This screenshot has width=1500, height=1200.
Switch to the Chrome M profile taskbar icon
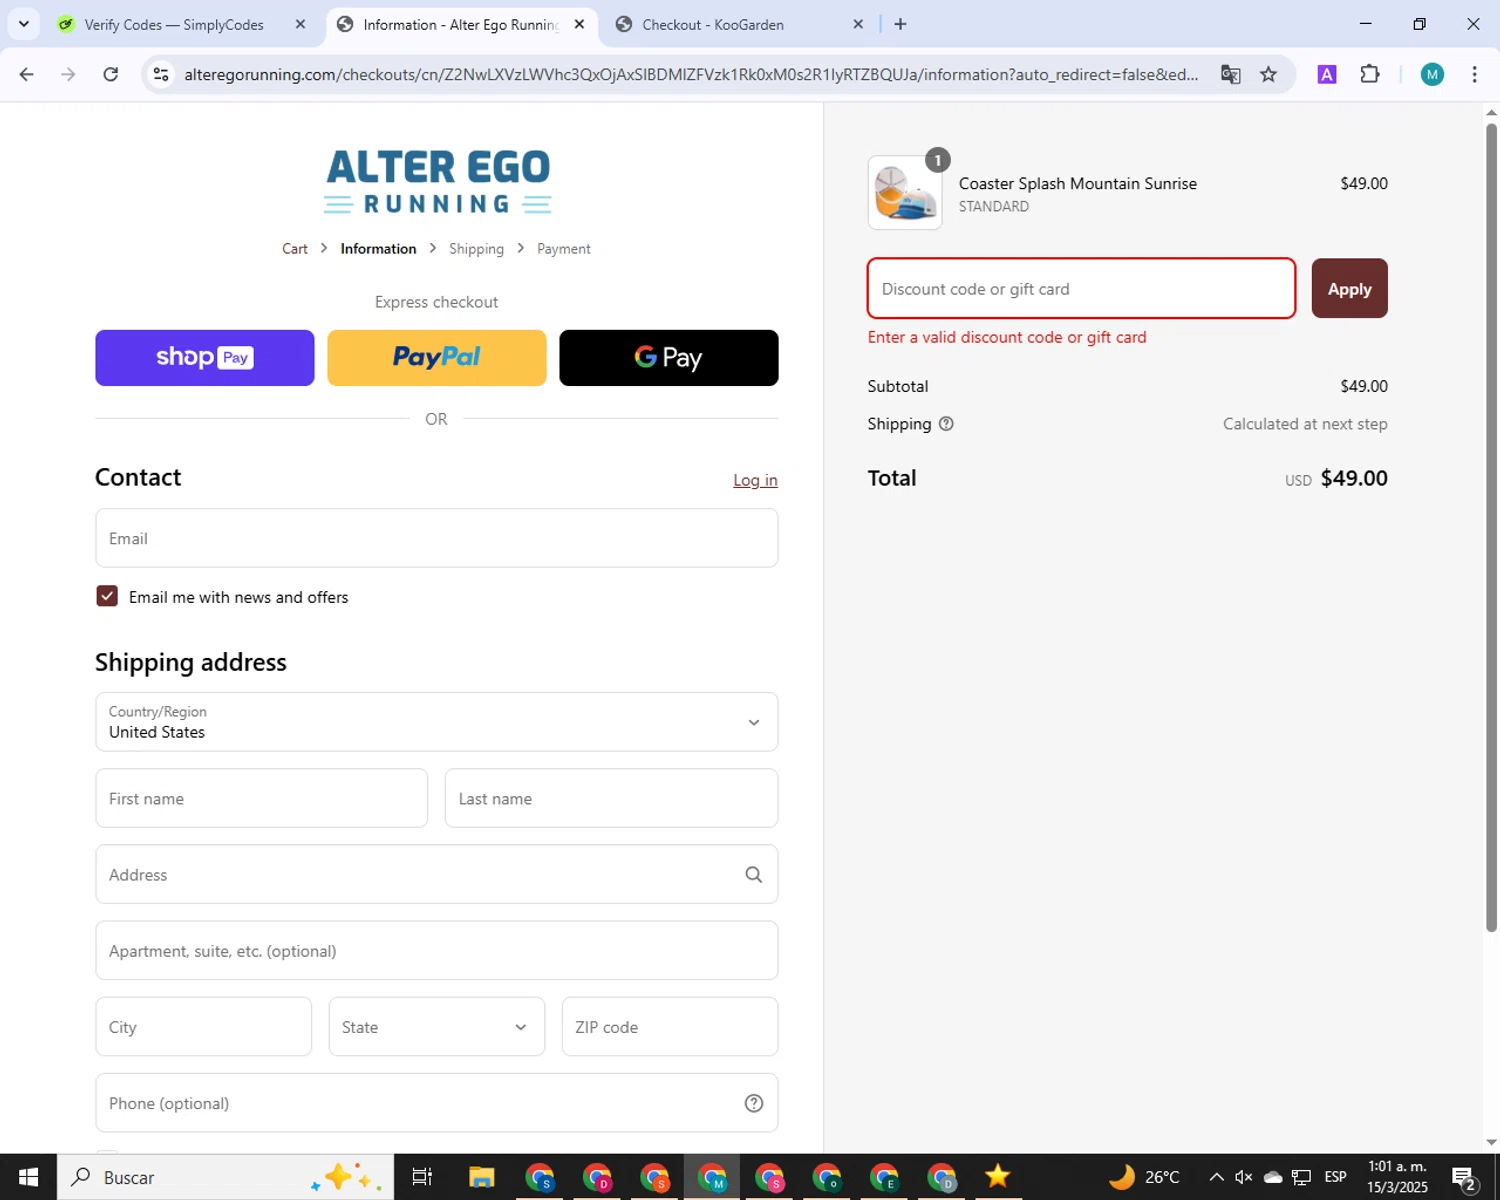pyautogui.click(x=712, y=1177)
